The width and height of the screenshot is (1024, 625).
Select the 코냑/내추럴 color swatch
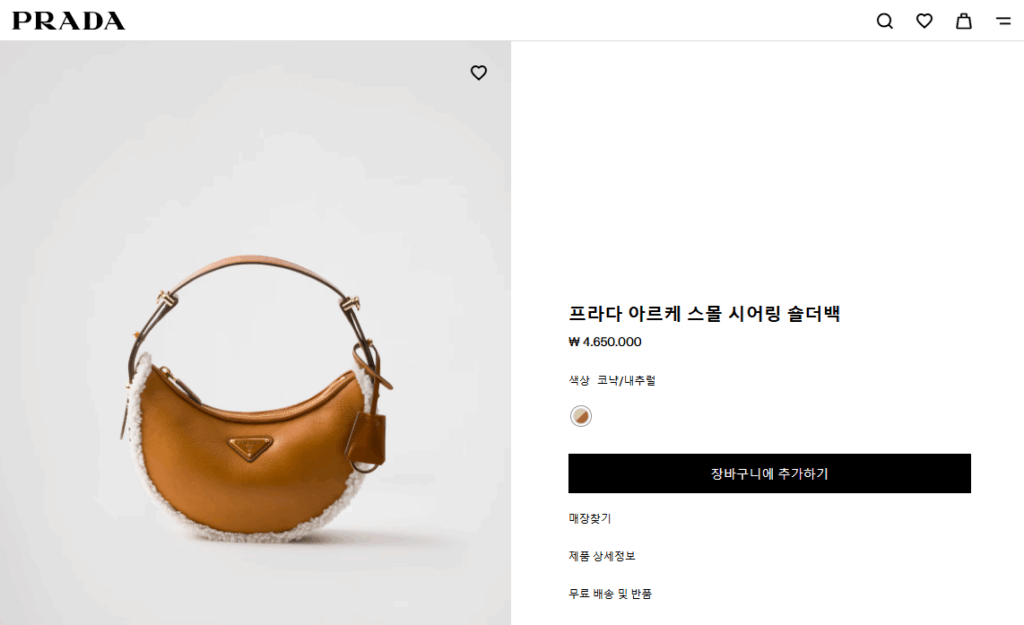click(x=581, y=416)
